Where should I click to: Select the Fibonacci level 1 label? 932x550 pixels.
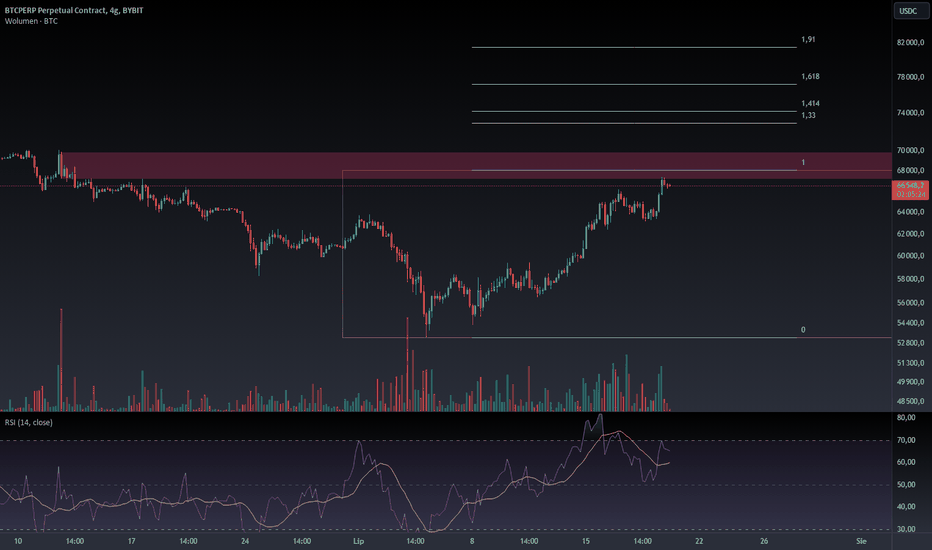point(803,162)
